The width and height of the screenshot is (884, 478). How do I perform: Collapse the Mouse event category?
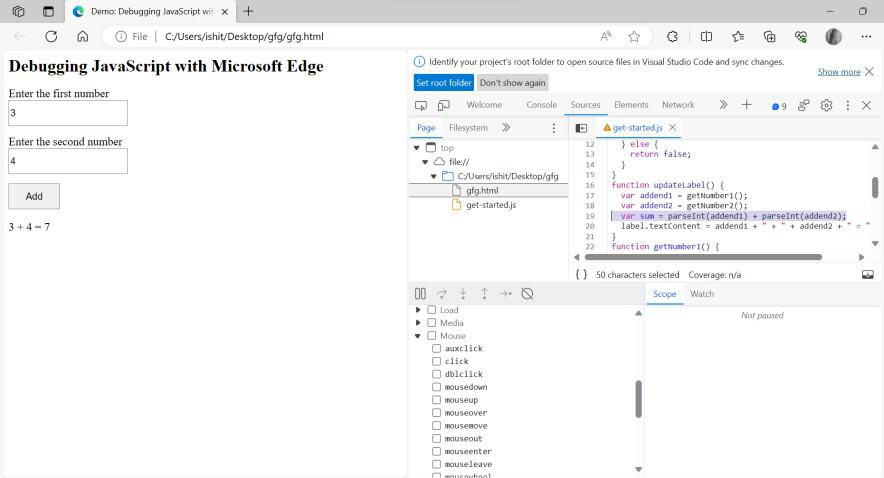click(418, 336)
